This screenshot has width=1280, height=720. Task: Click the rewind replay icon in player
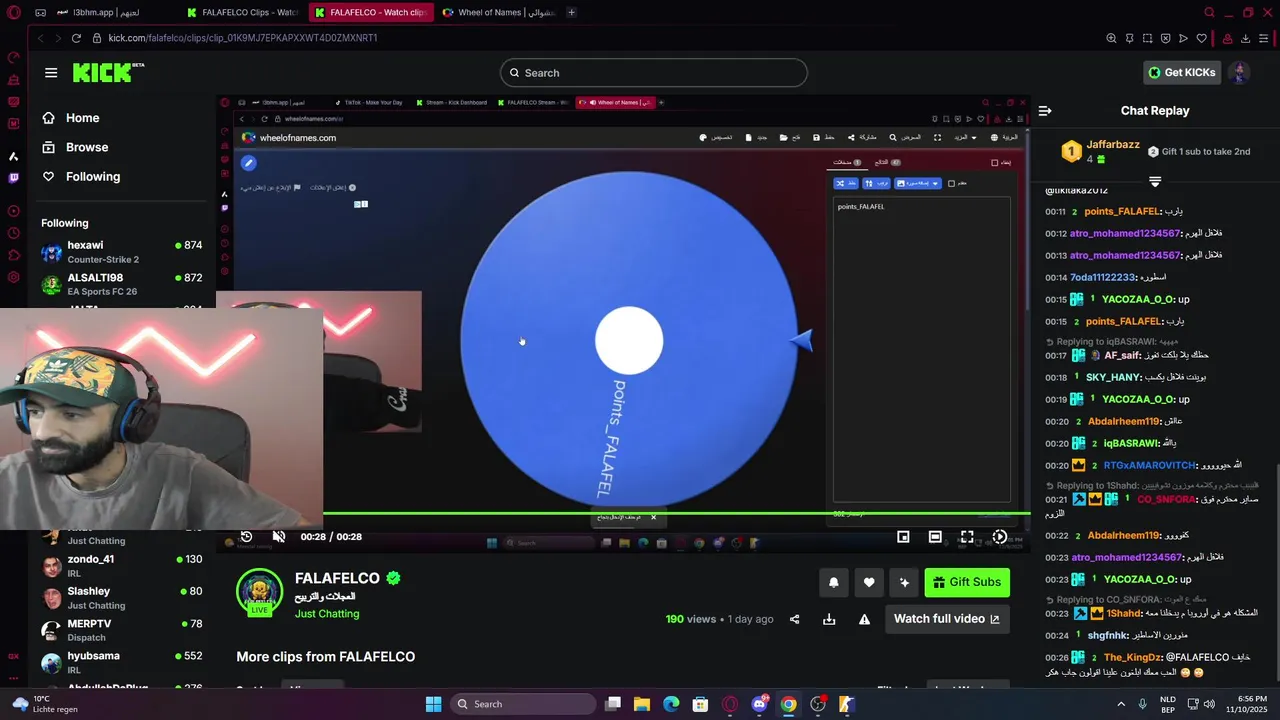tap(246, 537)
